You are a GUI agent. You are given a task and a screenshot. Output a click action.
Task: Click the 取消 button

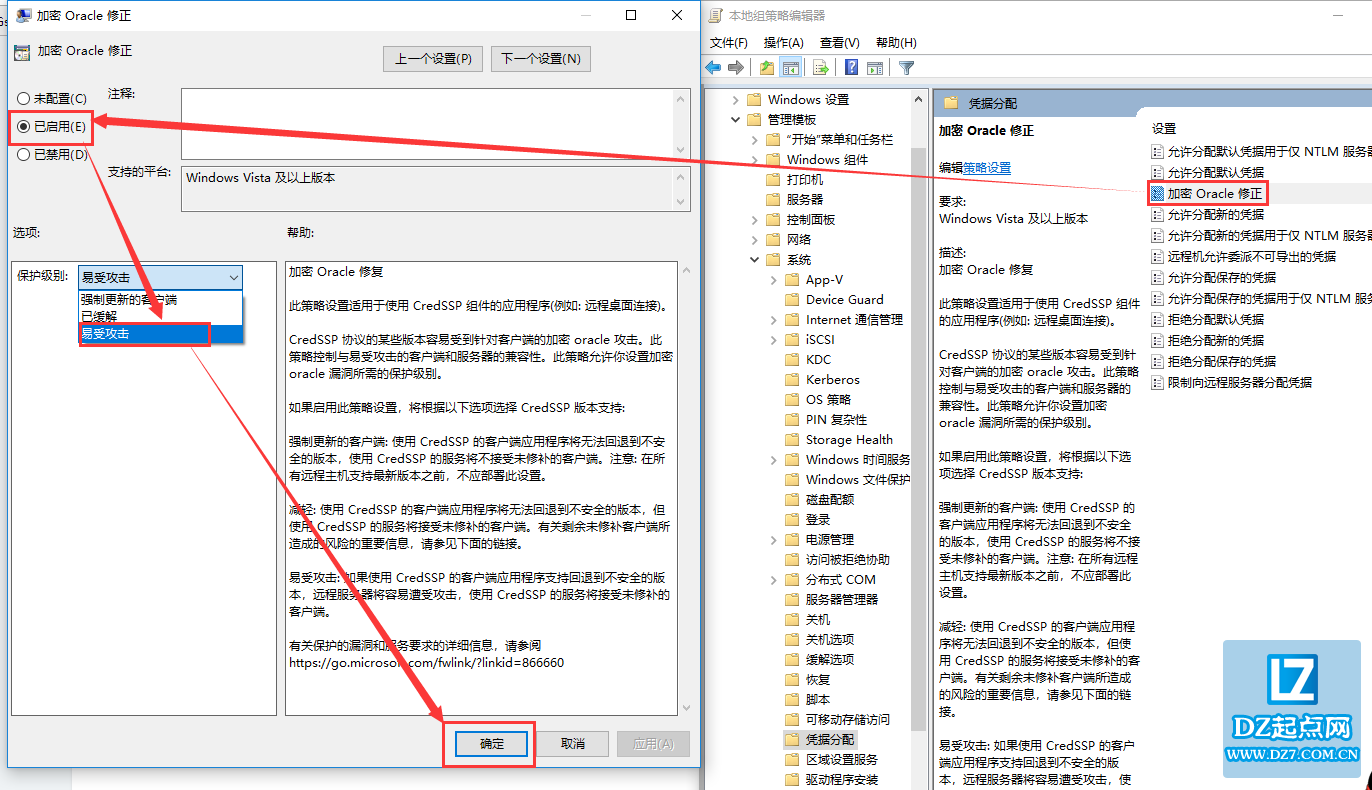572,744
